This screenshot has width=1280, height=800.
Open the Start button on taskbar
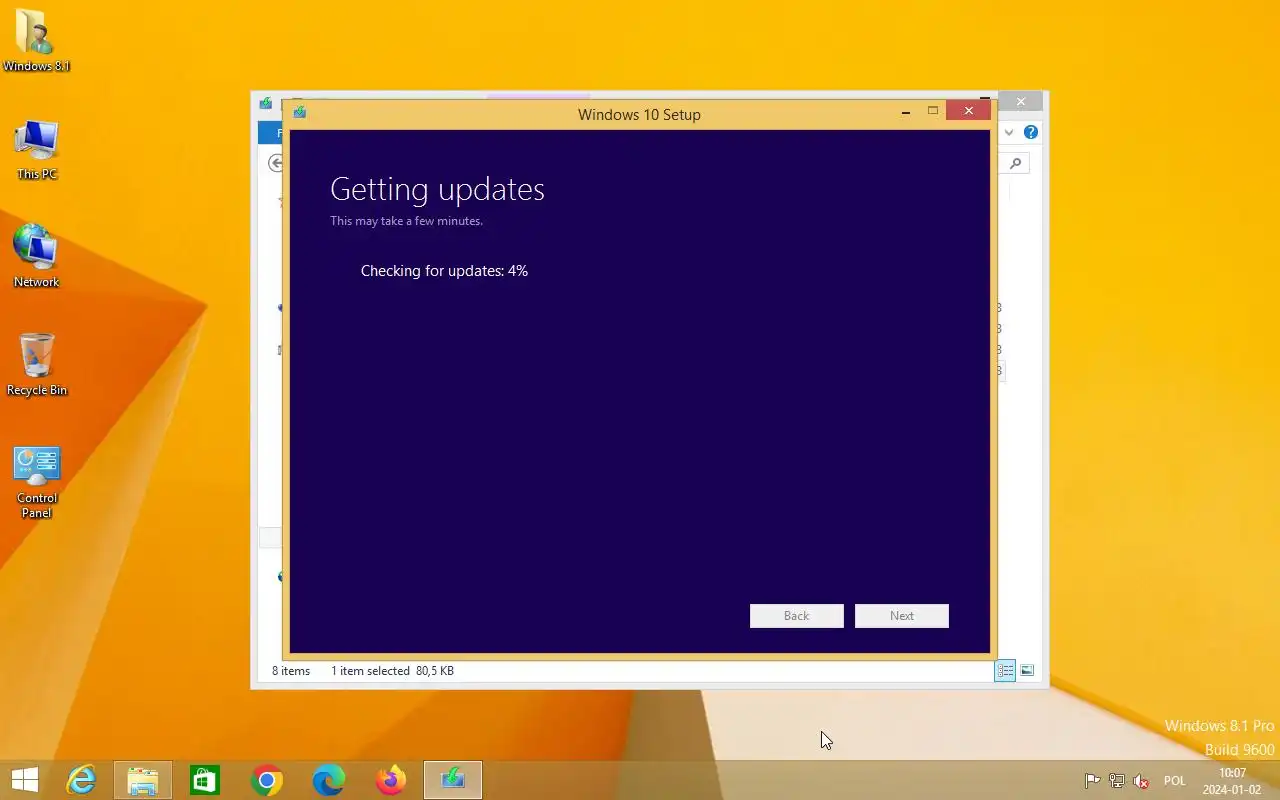[24, 780]
